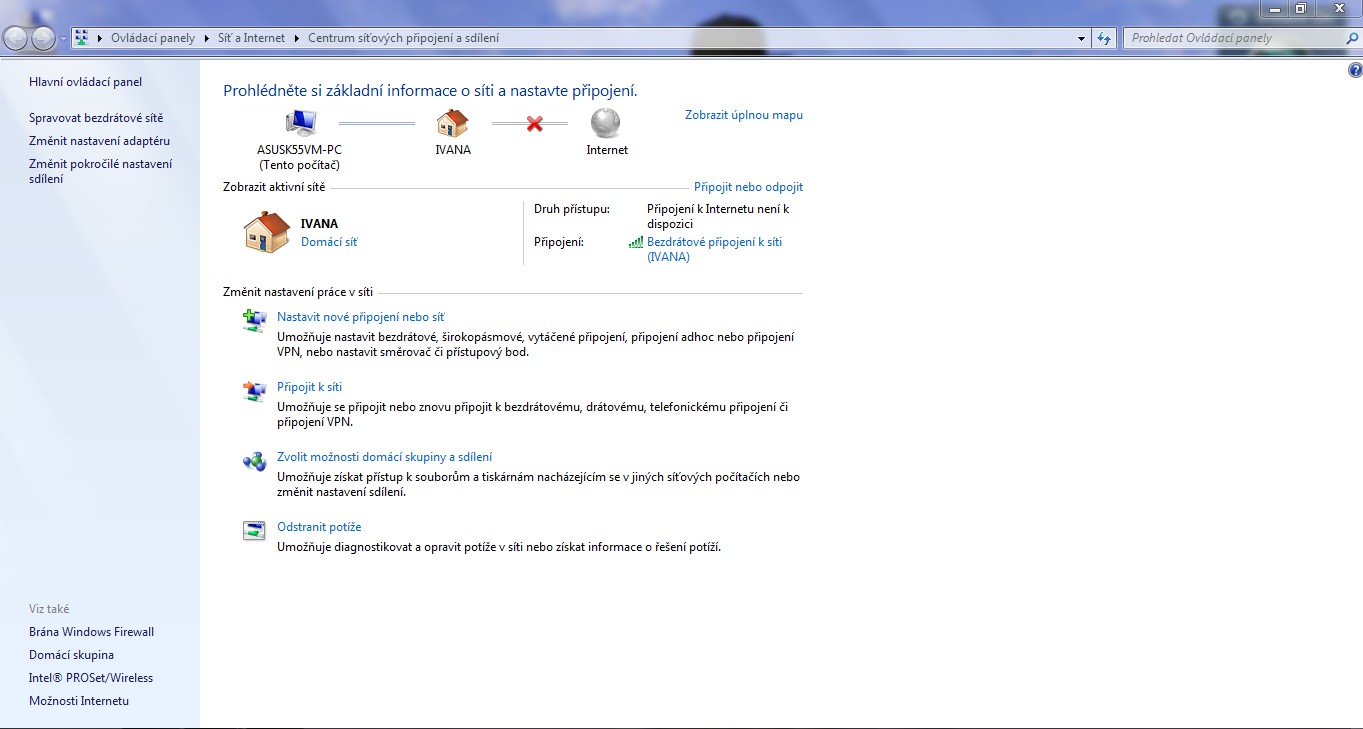Select Centrum síťových připojení a sdílení breadcrumb
Screen dimensions: 1363x729
[x=403, y=38]
